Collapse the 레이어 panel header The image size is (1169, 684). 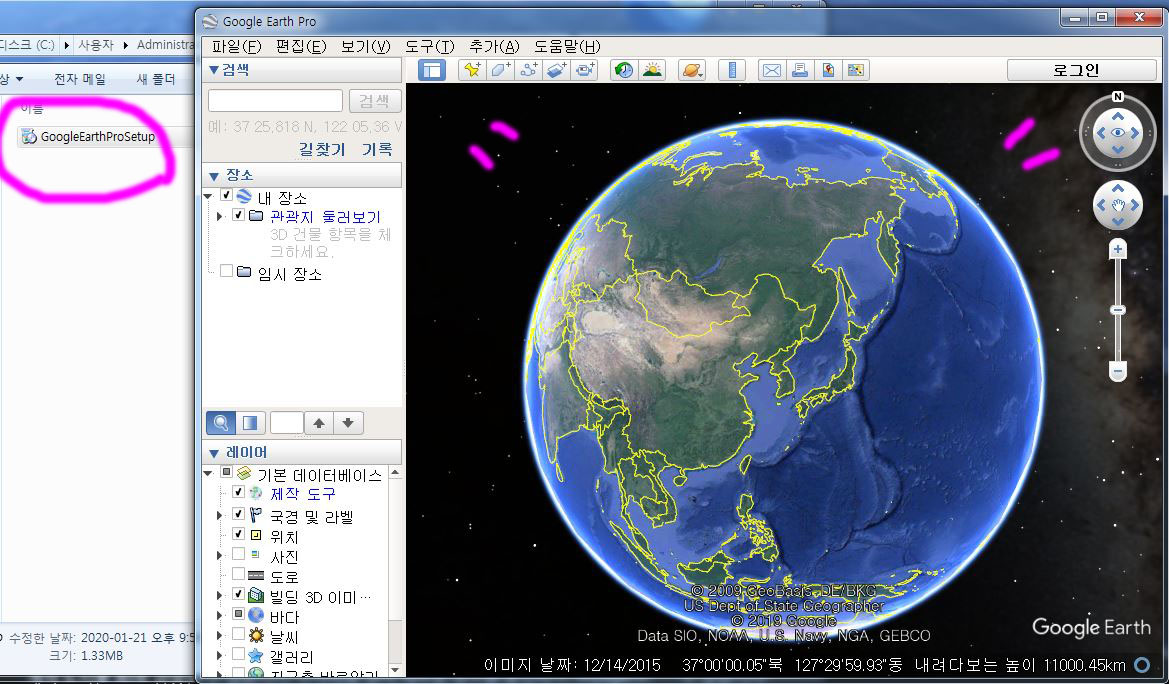pyautogui.click(x=302, y=453)
